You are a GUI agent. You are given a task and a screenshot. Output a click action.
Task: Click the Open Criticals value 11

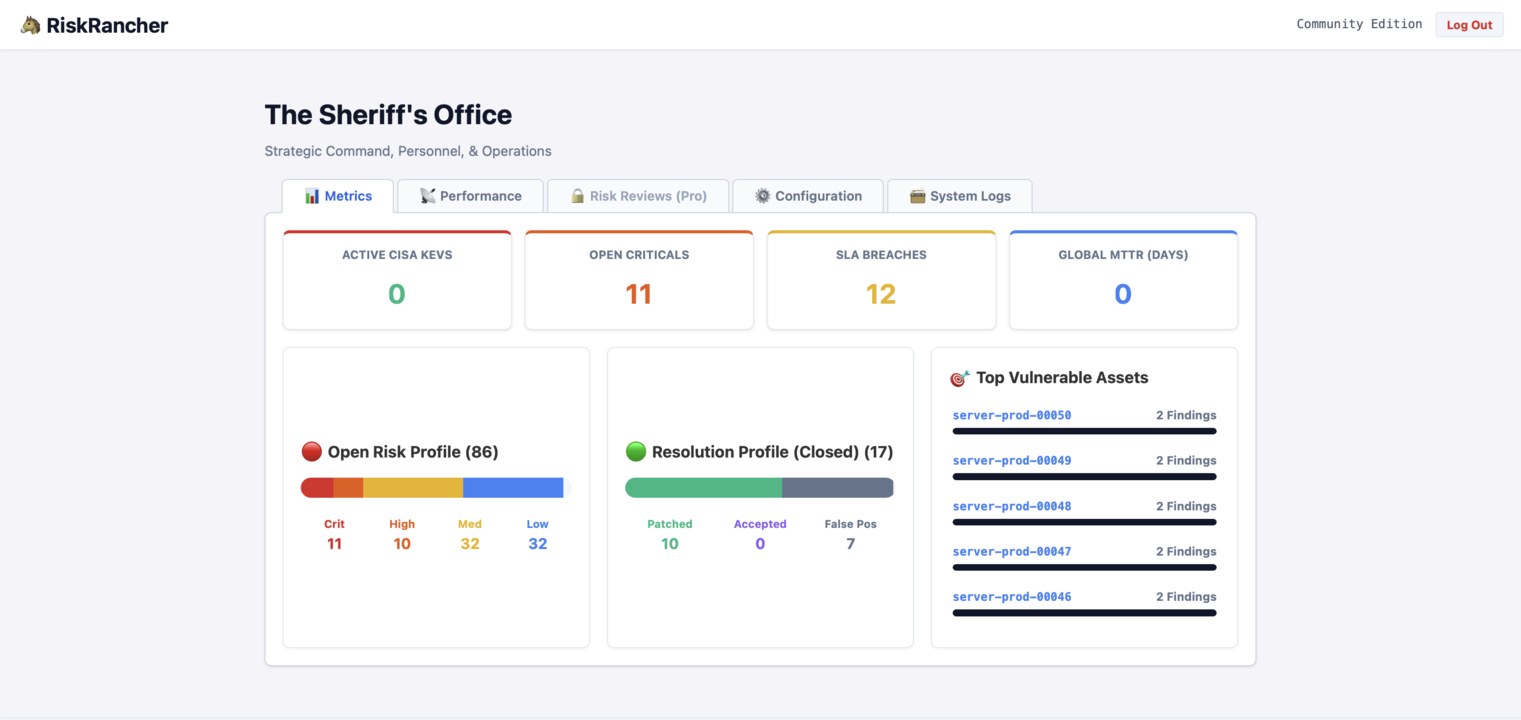click(x=639, y=294)
